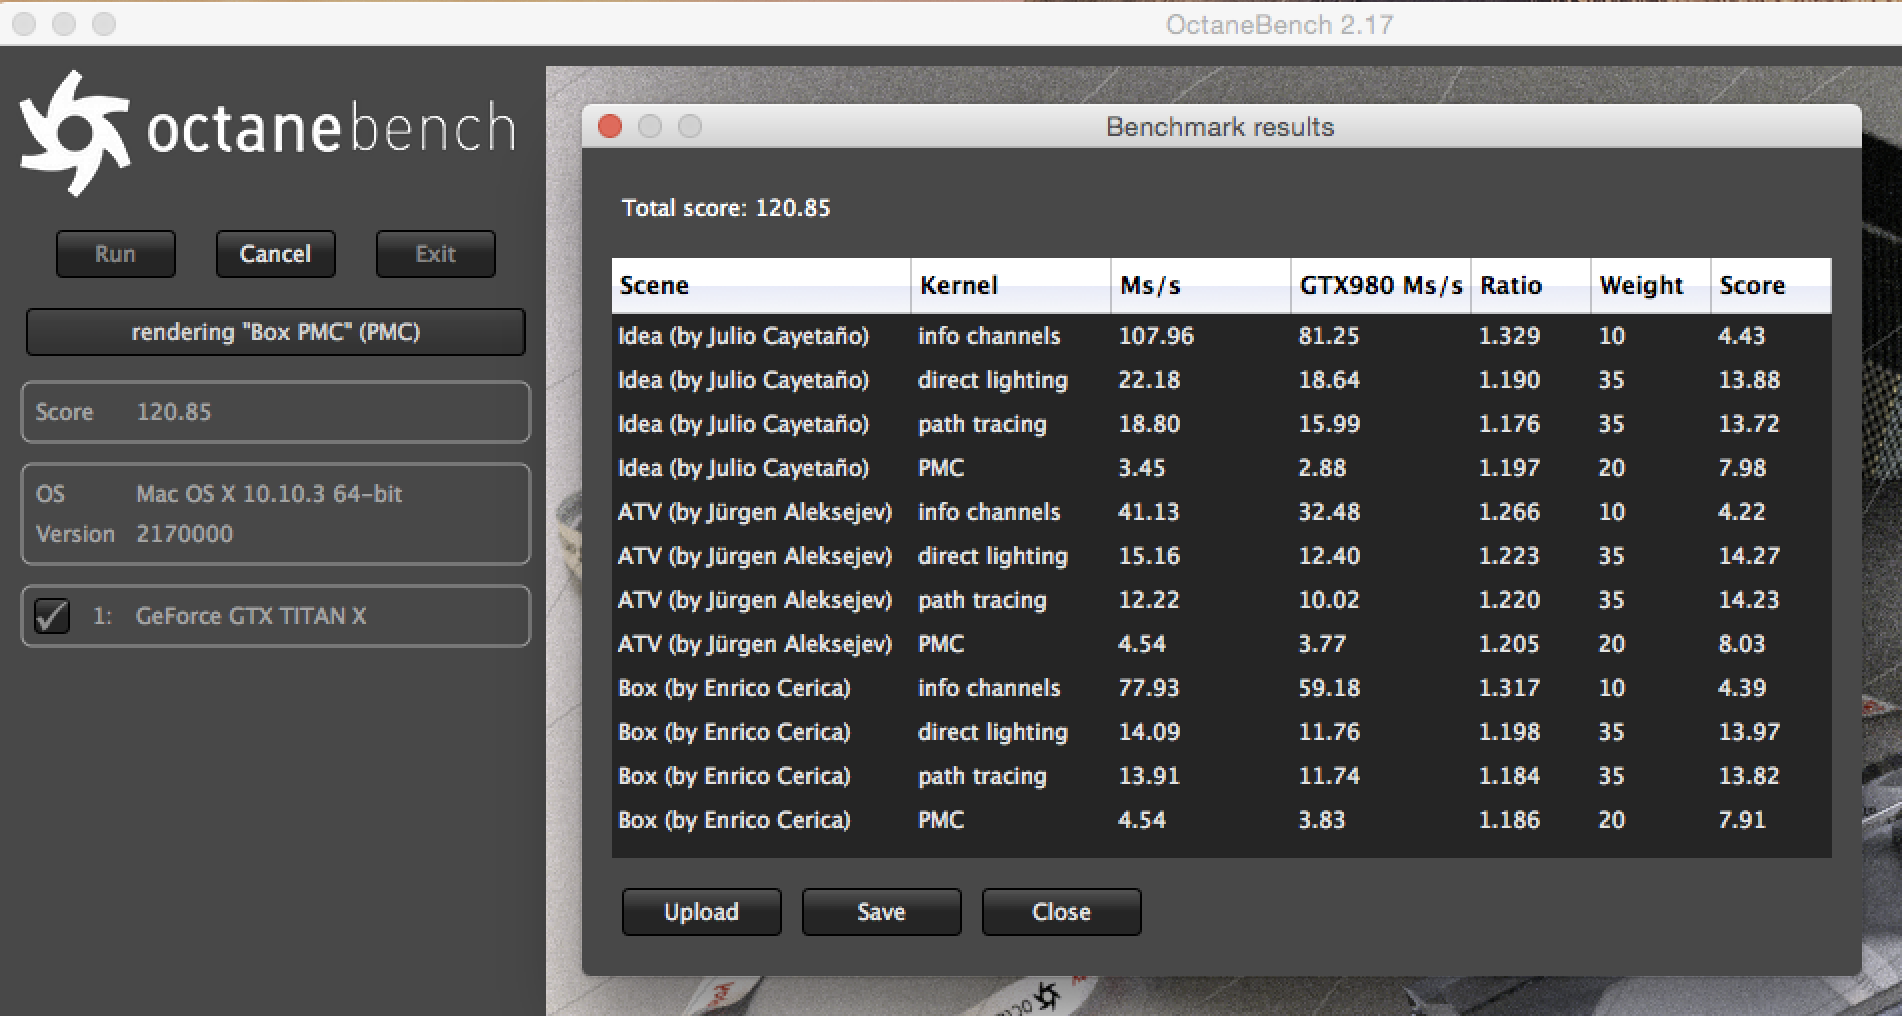Click the Run button
This screenshot has width=1902, height=1016.
coord(116,254)
